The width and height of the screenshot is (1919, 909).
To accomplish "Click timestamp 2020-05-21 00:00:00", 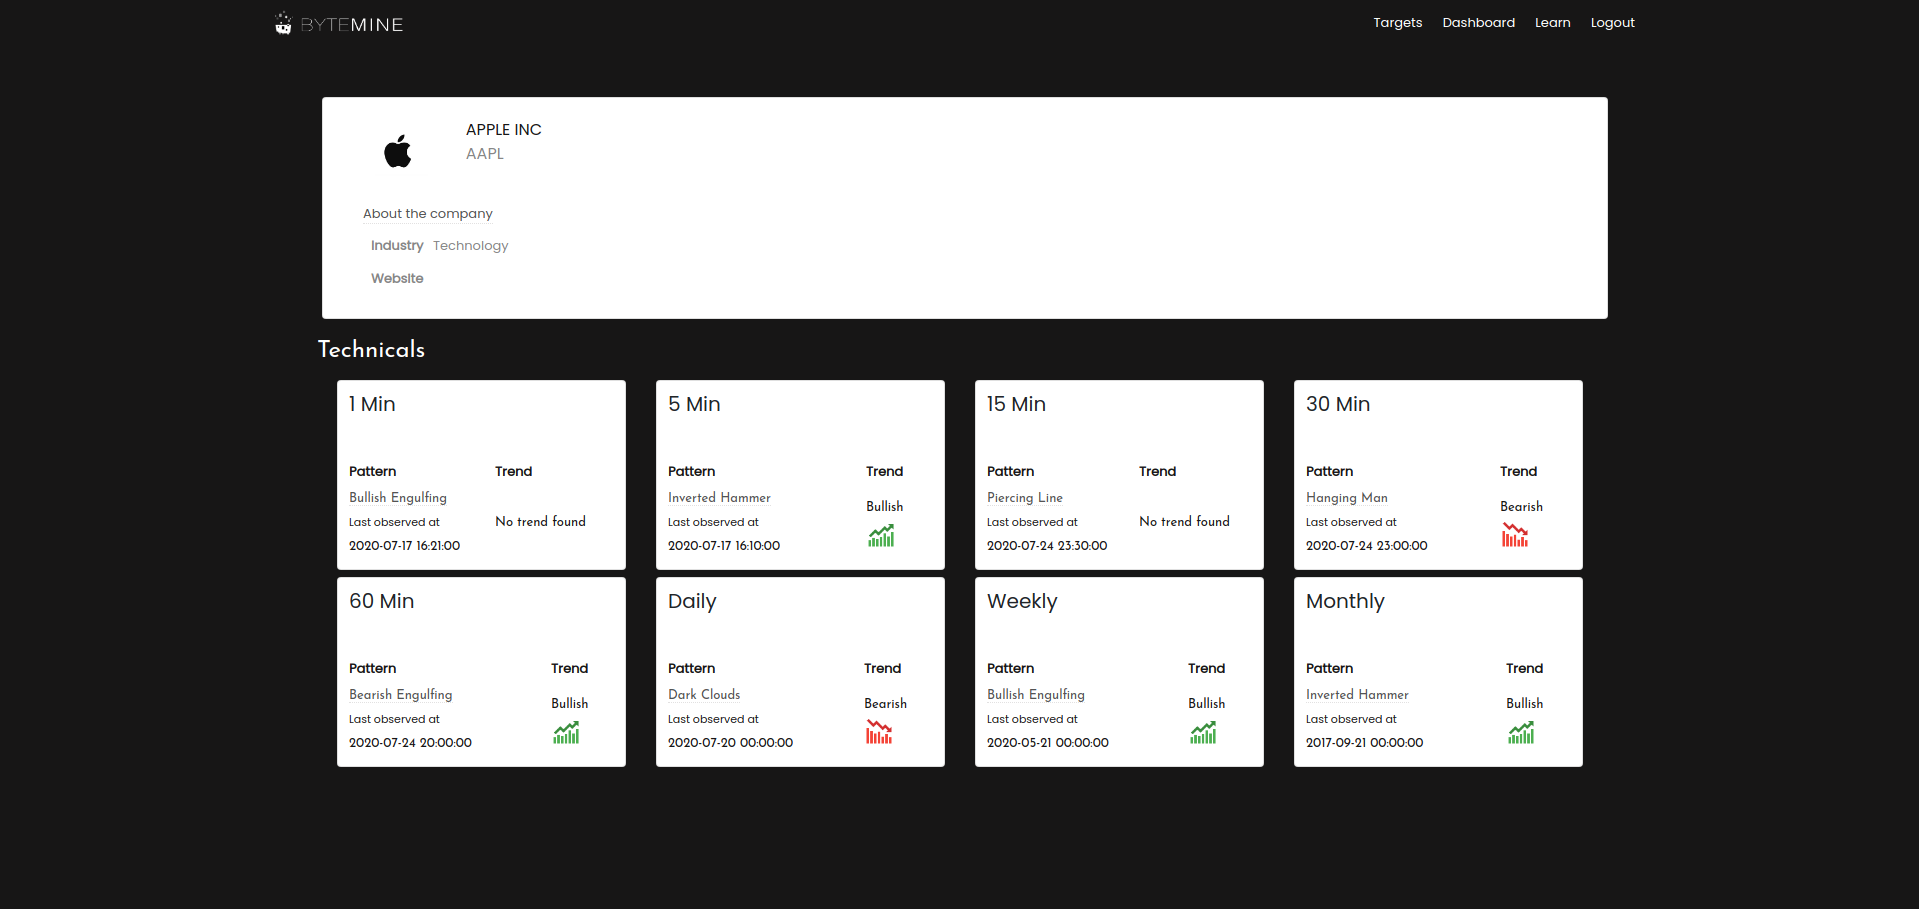I will pos(1047,743).
